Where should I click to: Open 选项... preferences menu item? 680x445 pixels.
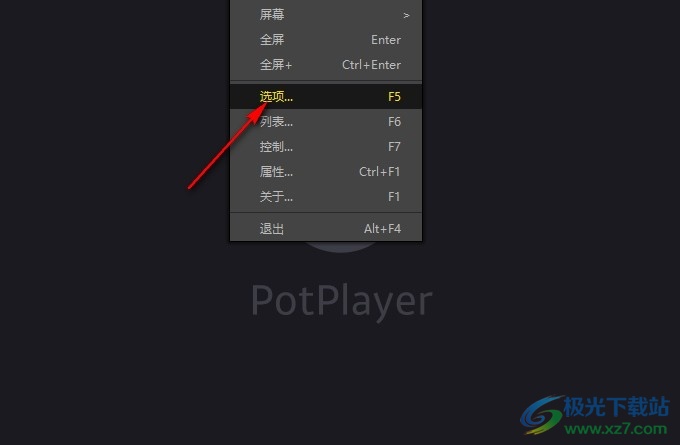[326, 96]
